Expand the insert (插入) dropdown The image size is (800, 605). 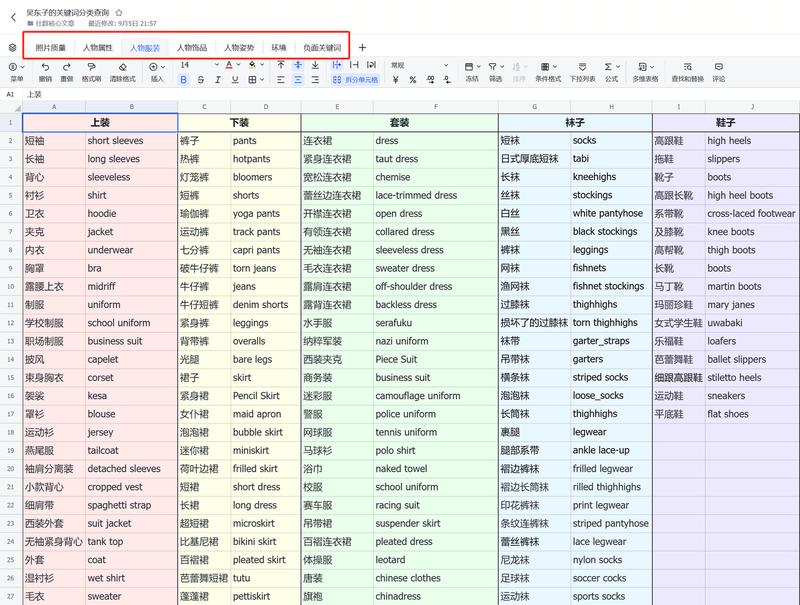[x=156, y=68]
